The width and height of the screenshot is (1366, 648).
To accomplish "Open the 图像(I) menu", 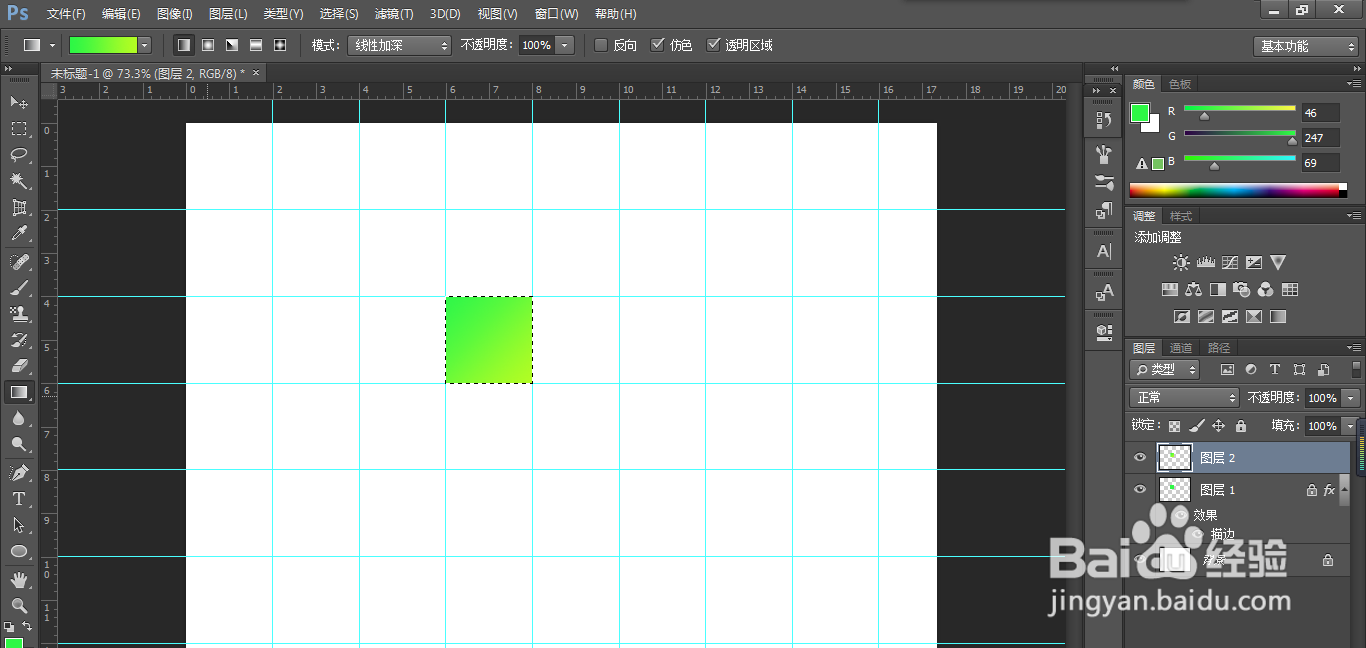I will (x=175, y=14).
